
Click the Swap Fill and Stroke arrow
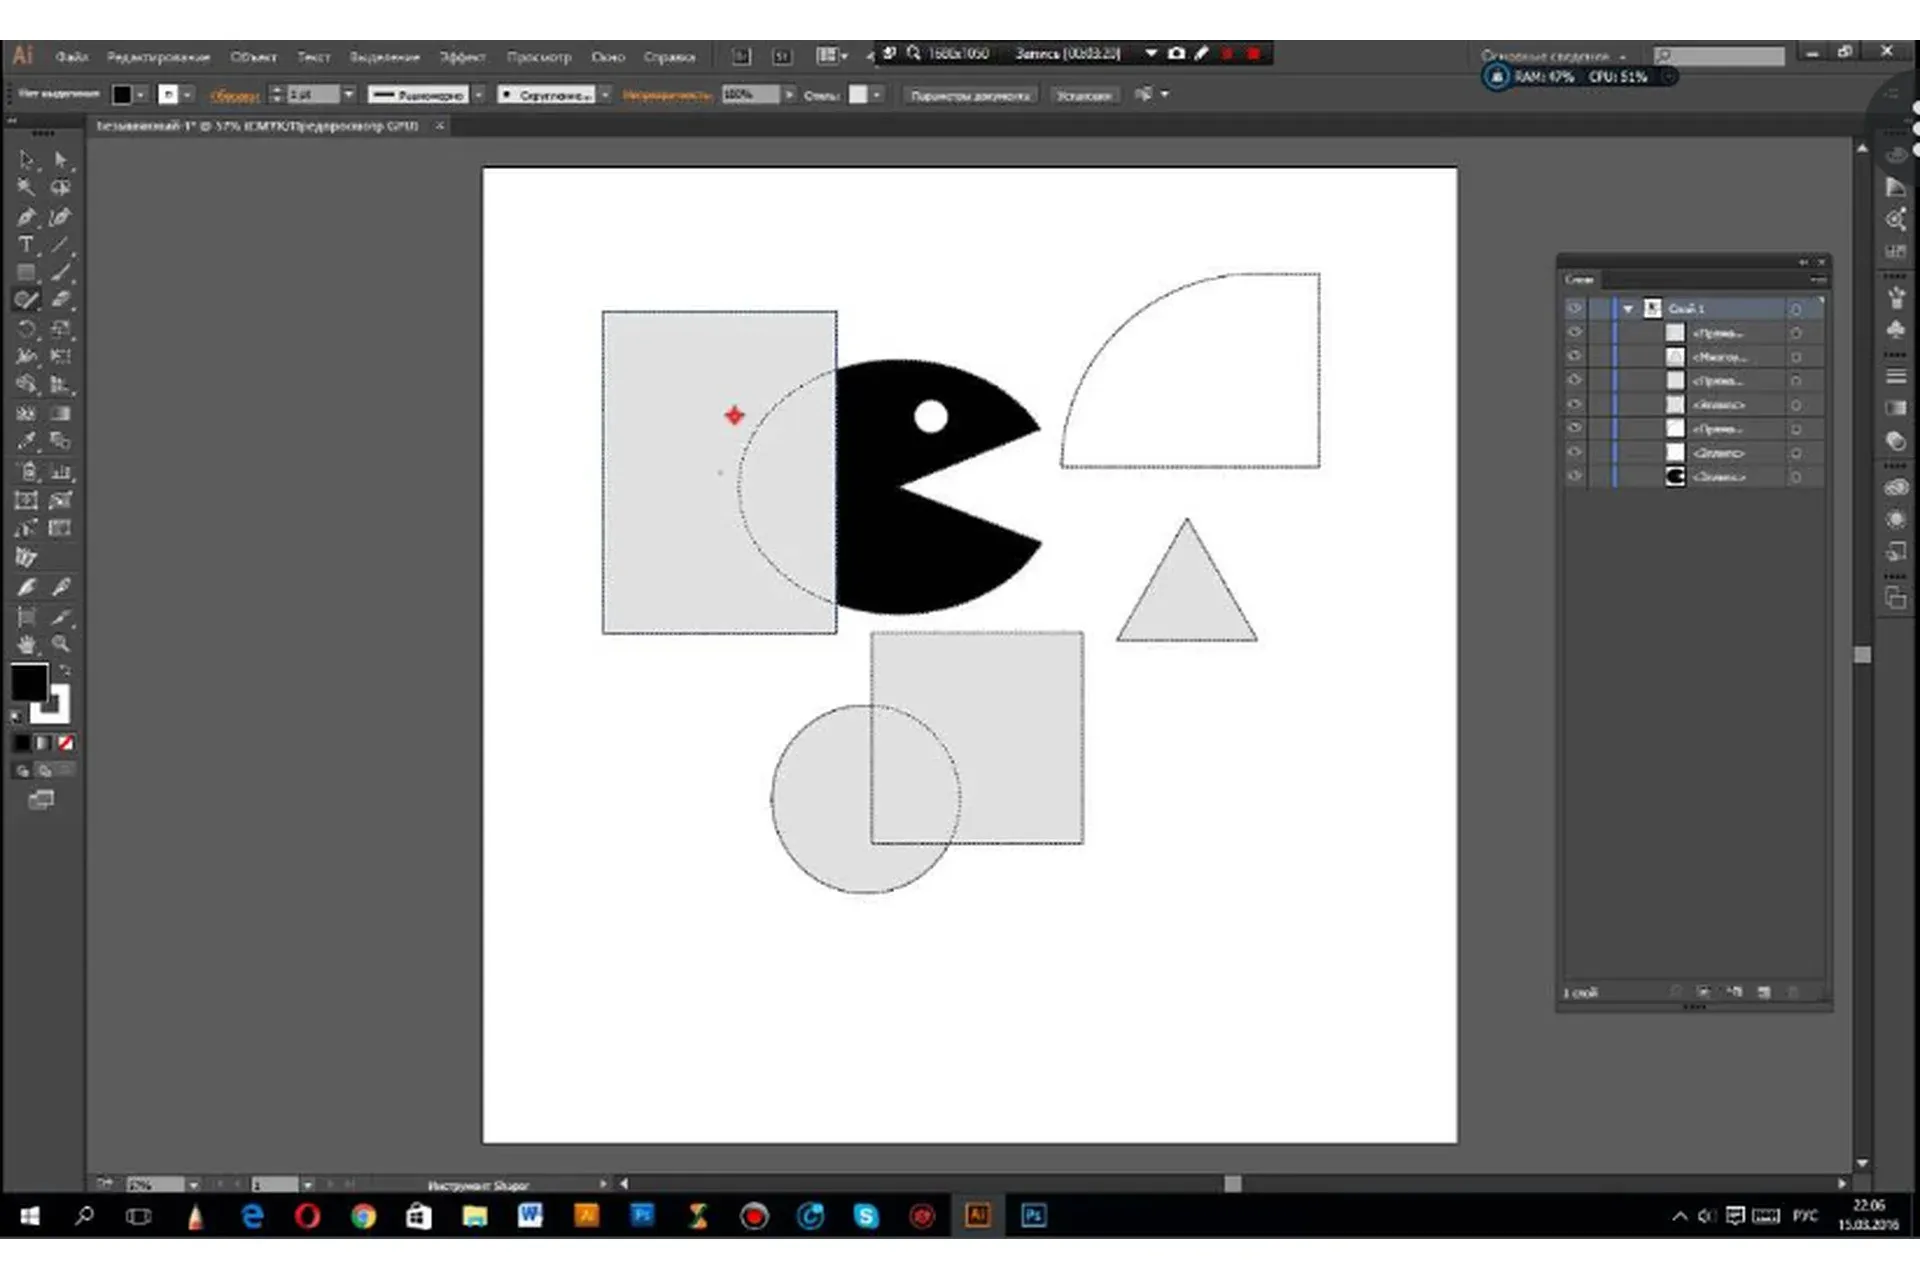point(65,670)
